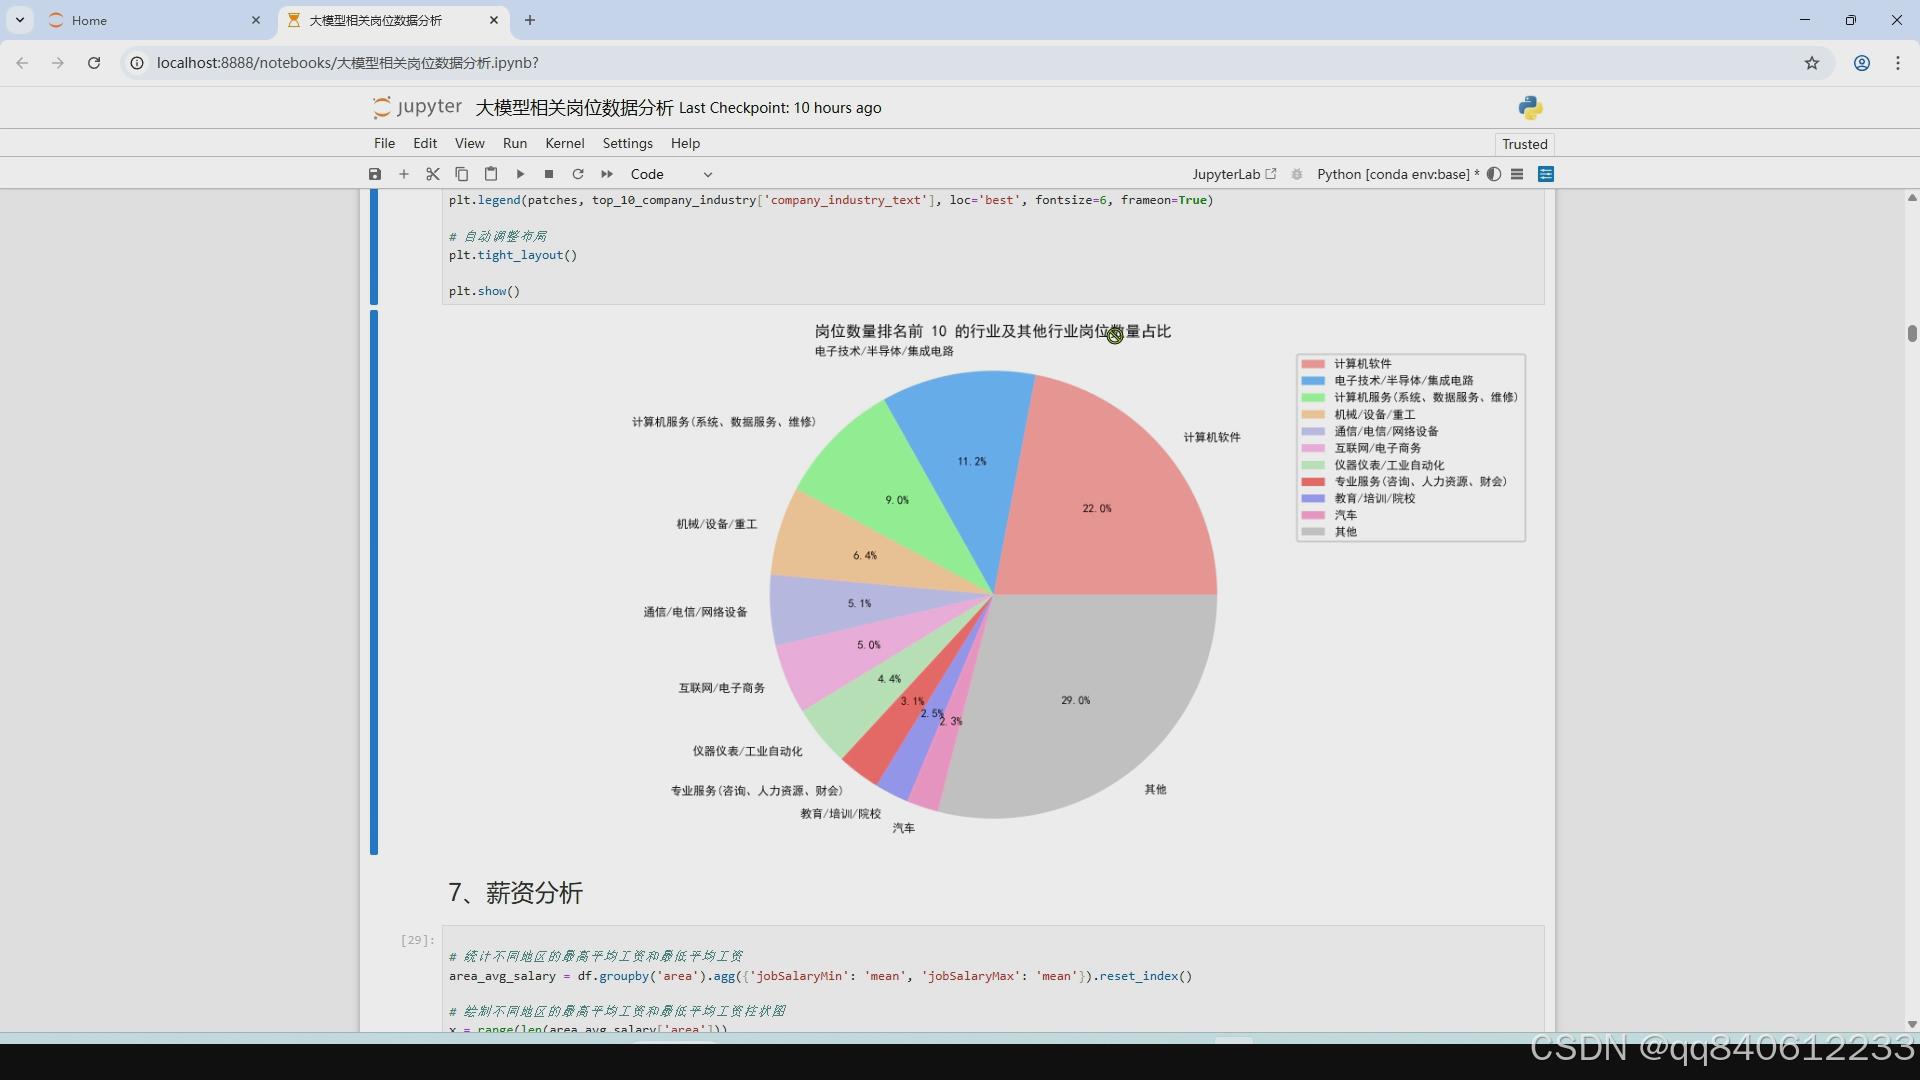Click the kernel status circle indicator
The height and width of the screenshot is (1080, 1920).
pos(1494,174)
